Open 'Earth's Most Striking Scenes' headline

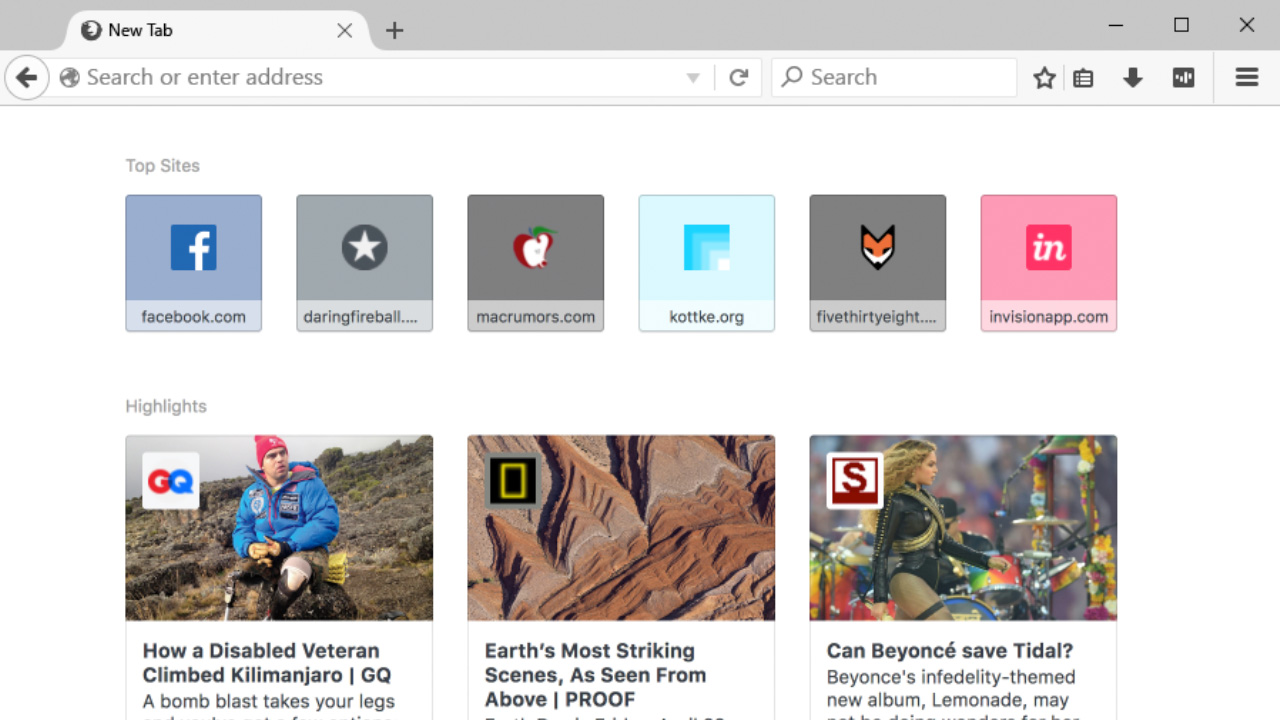(x=595, y=675)
